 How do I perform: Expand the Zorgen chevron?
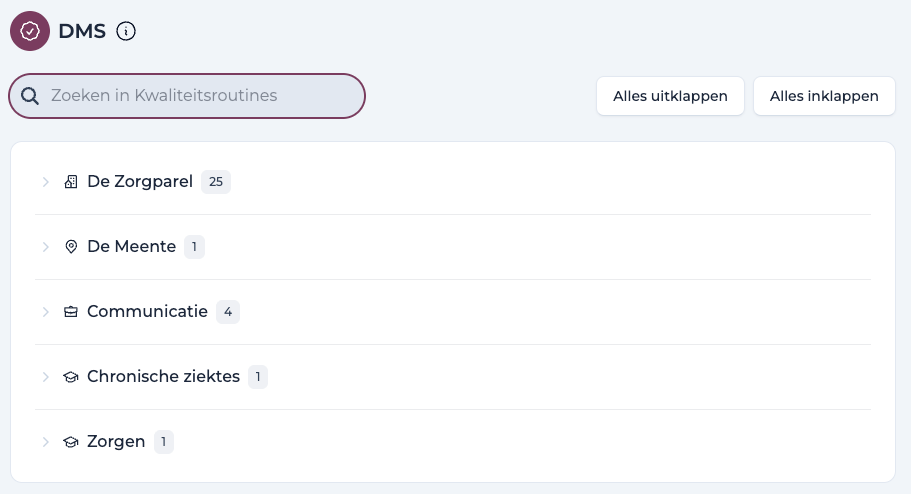46,442
